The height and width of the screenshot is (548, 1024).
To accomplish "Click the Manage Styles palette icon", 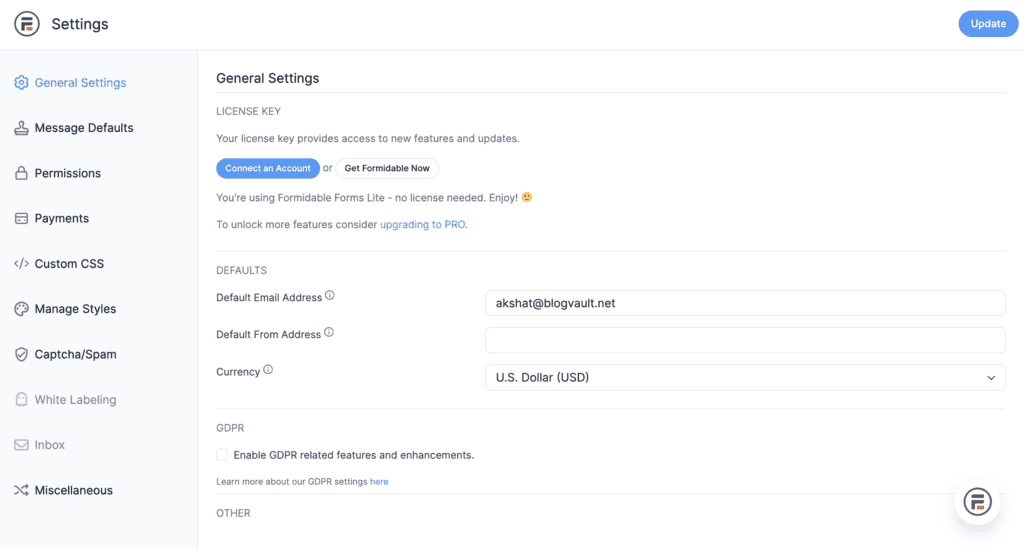I will click(22, 309).
